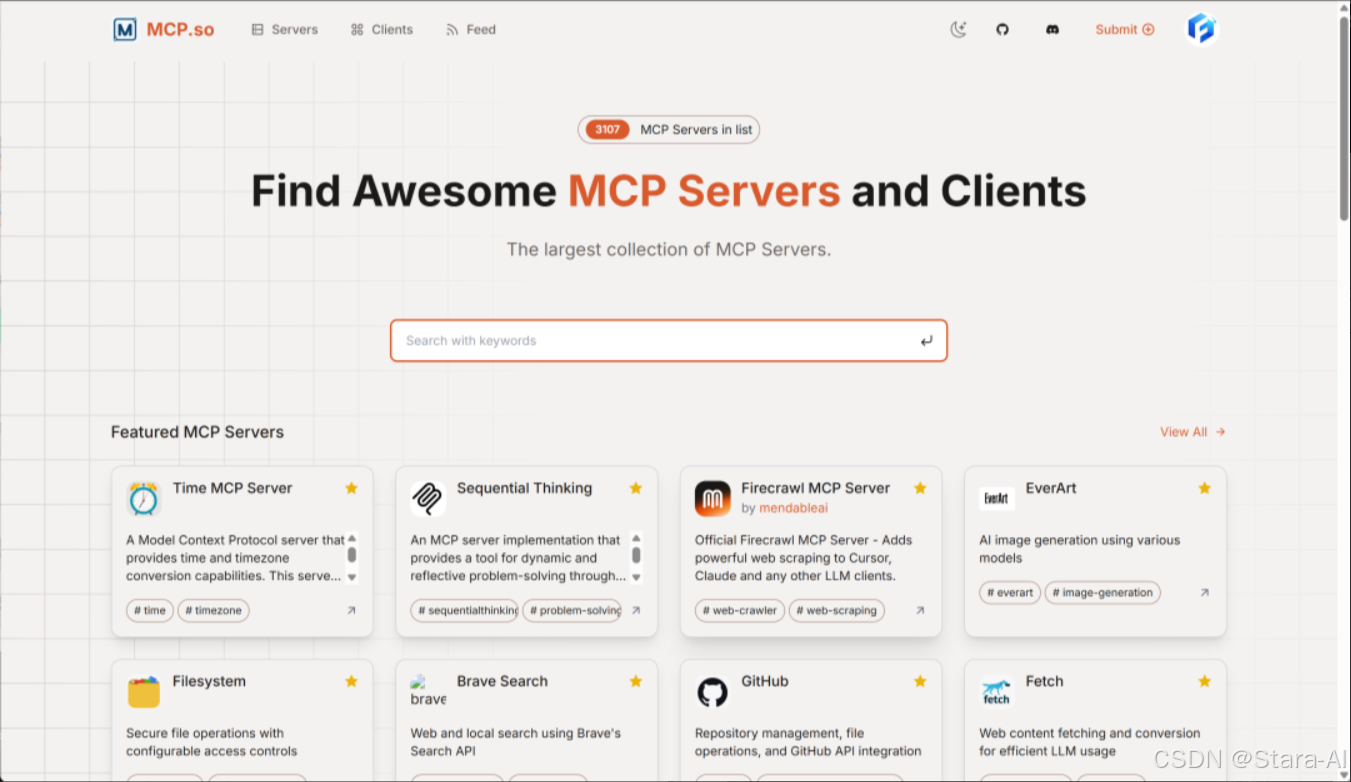Click the star on GitHub card
Screen dimensions: 1351x782
tap(920, 681)
